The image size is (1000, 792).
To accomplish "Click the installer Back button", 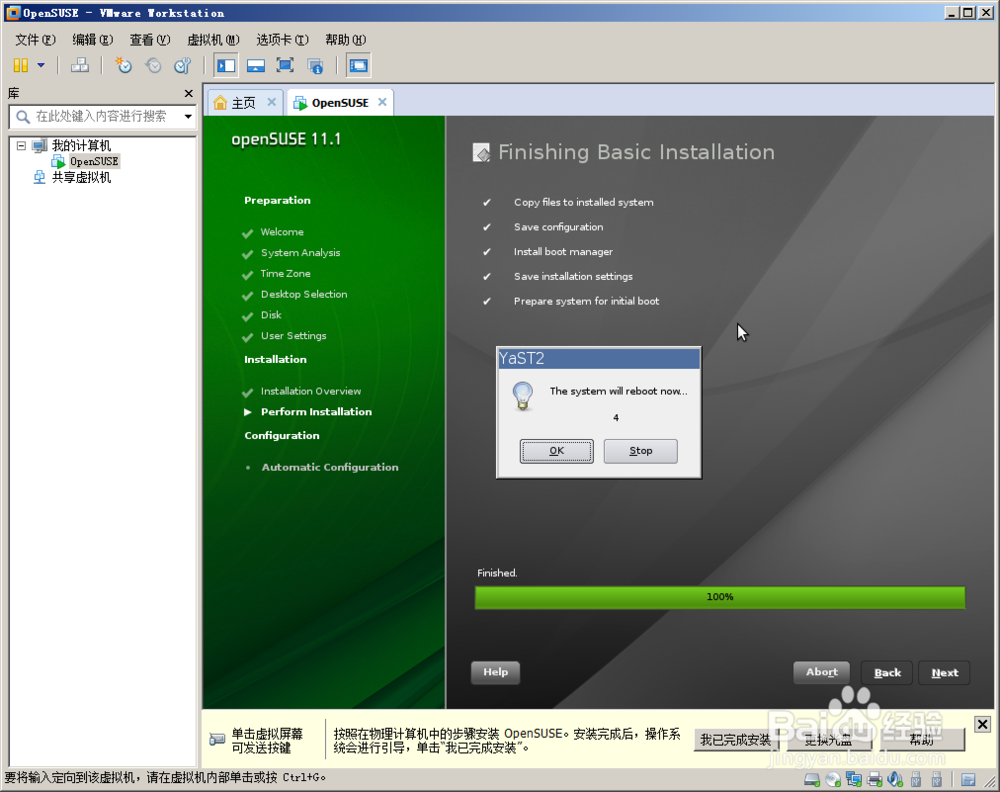I will [887, 673].
